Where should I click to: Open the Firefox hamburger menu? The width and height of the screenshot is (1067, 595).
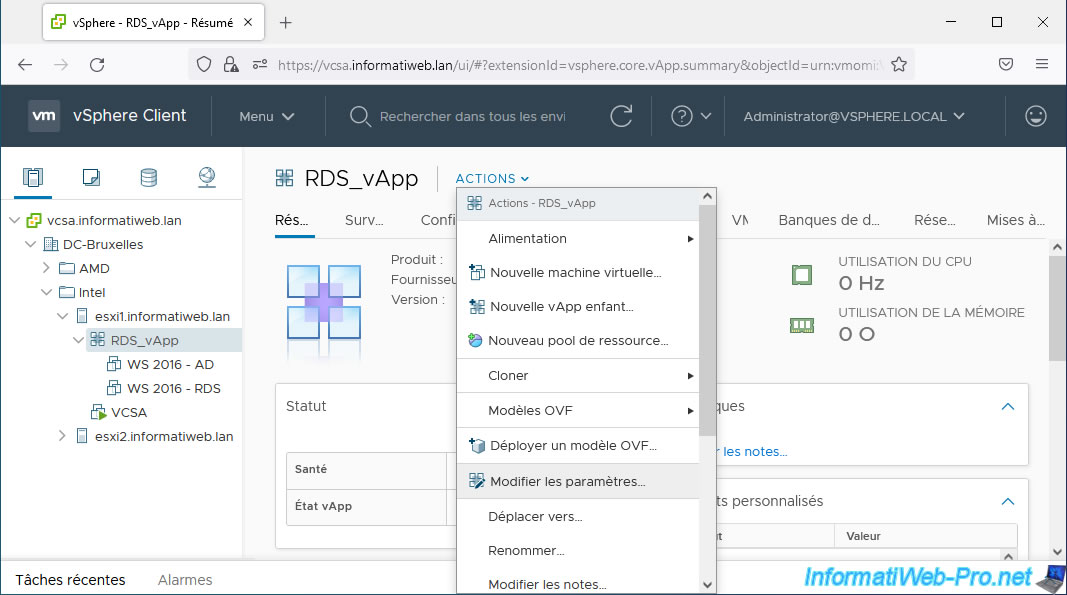point(1041,64)
